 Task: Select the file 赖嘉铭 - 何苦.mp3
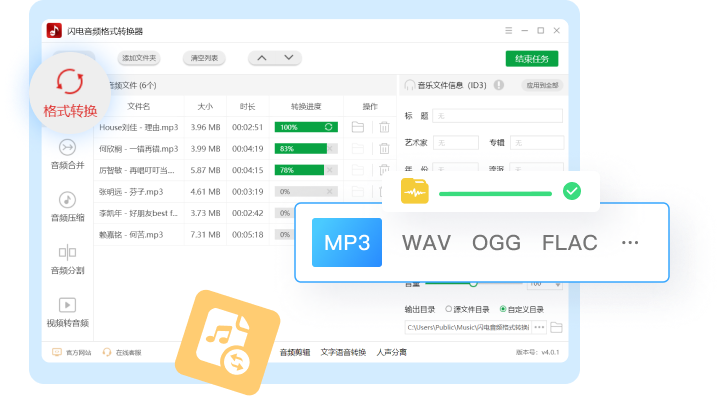pyautogui.click(x=131, y=235)
